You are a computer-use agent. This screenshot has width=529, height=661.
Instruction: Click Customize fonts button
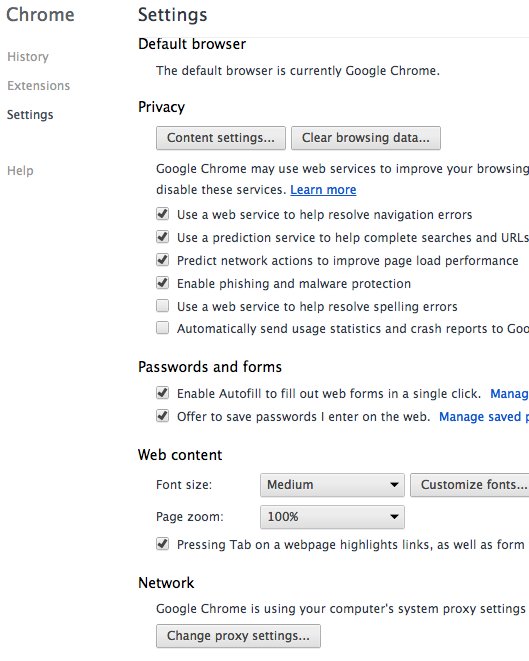(470, 485)
